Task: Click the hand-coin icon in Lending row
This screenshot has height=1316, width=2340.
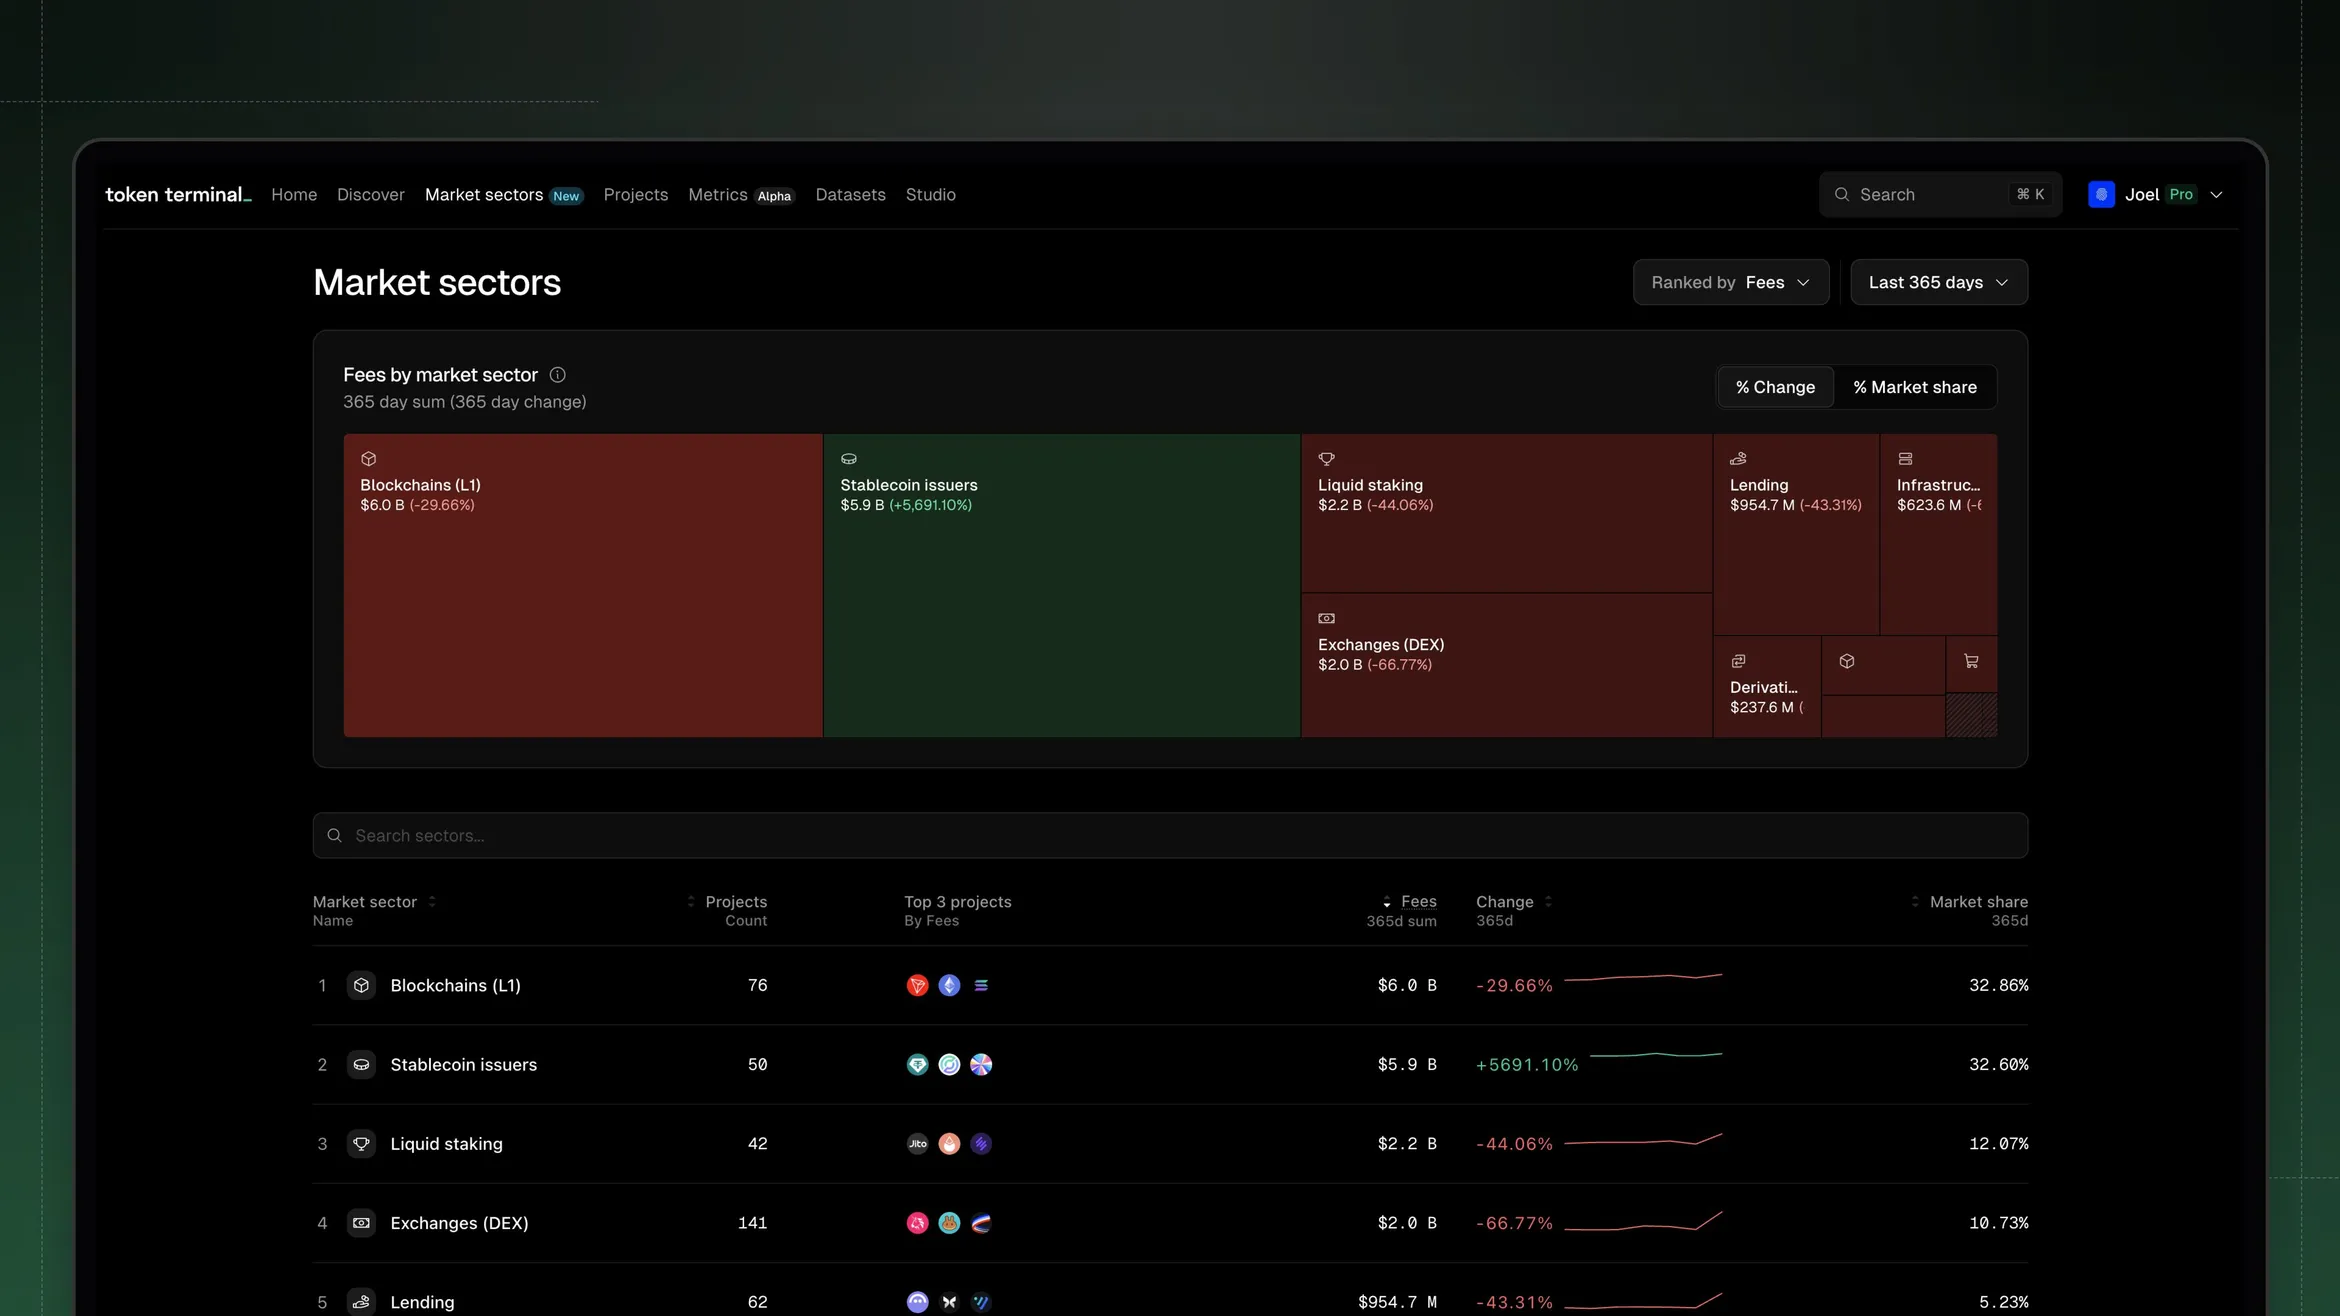Action: pyautogui.click(x=361, y=1301)
